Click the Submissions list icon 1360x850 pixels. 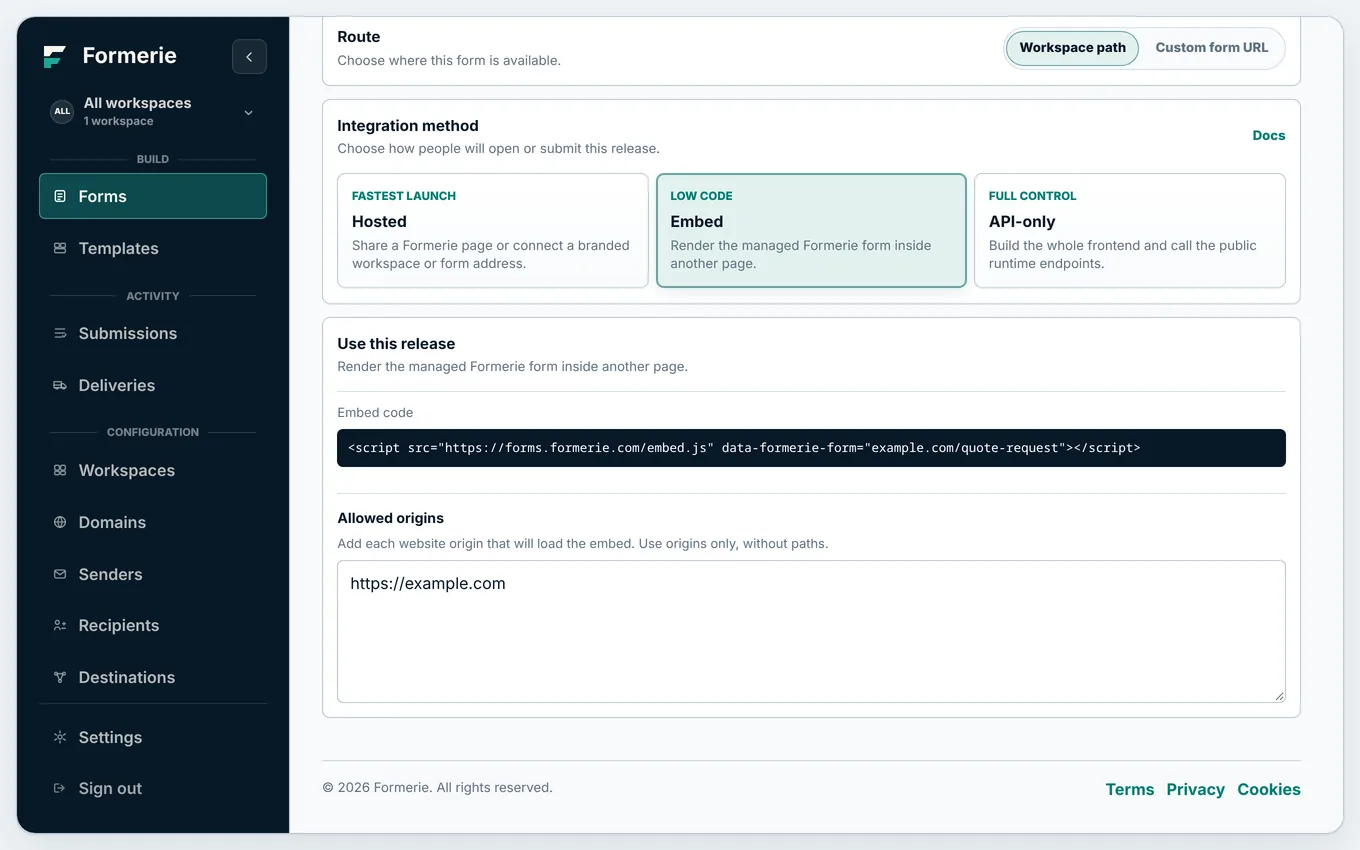point(60,333)
